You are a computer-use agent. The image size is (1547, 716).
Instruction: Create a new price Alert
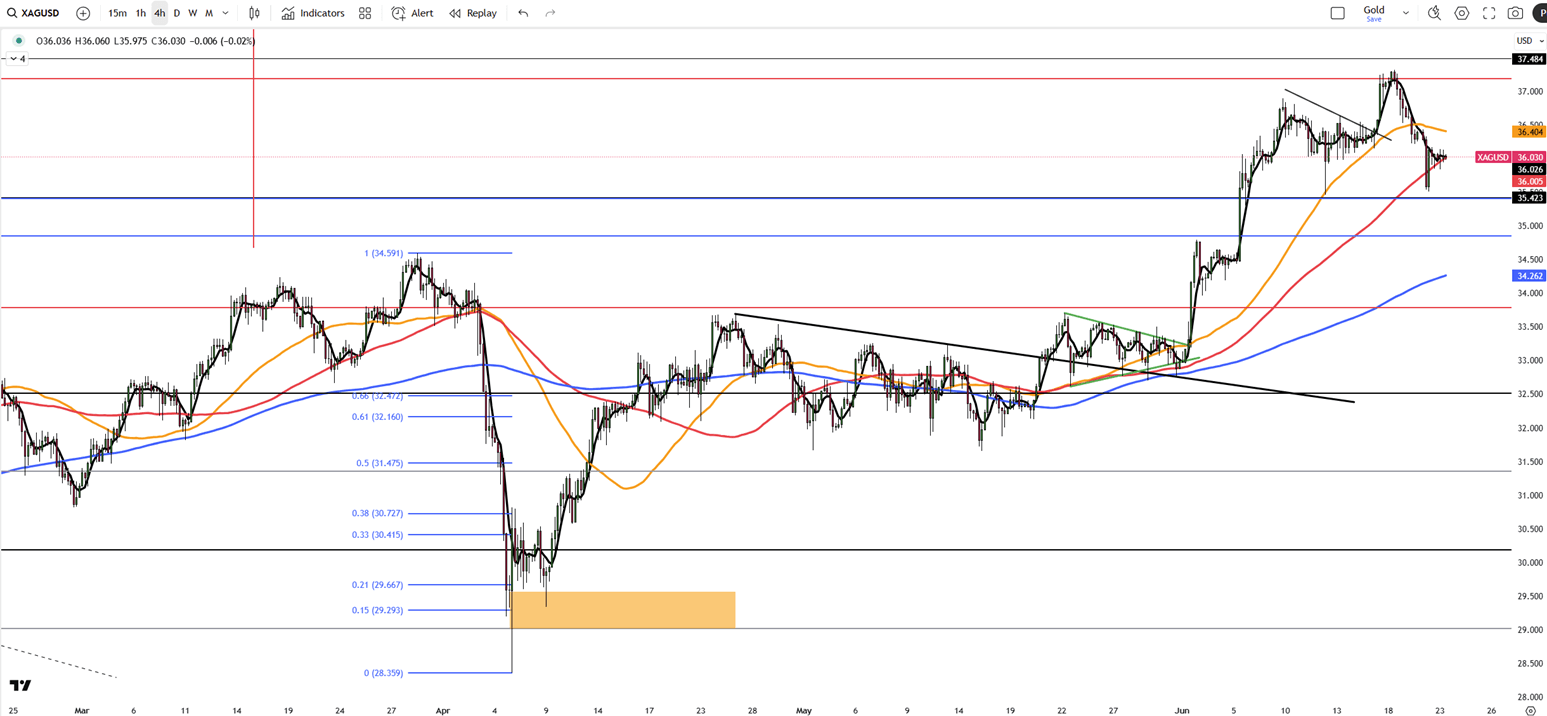pos(412,13)
